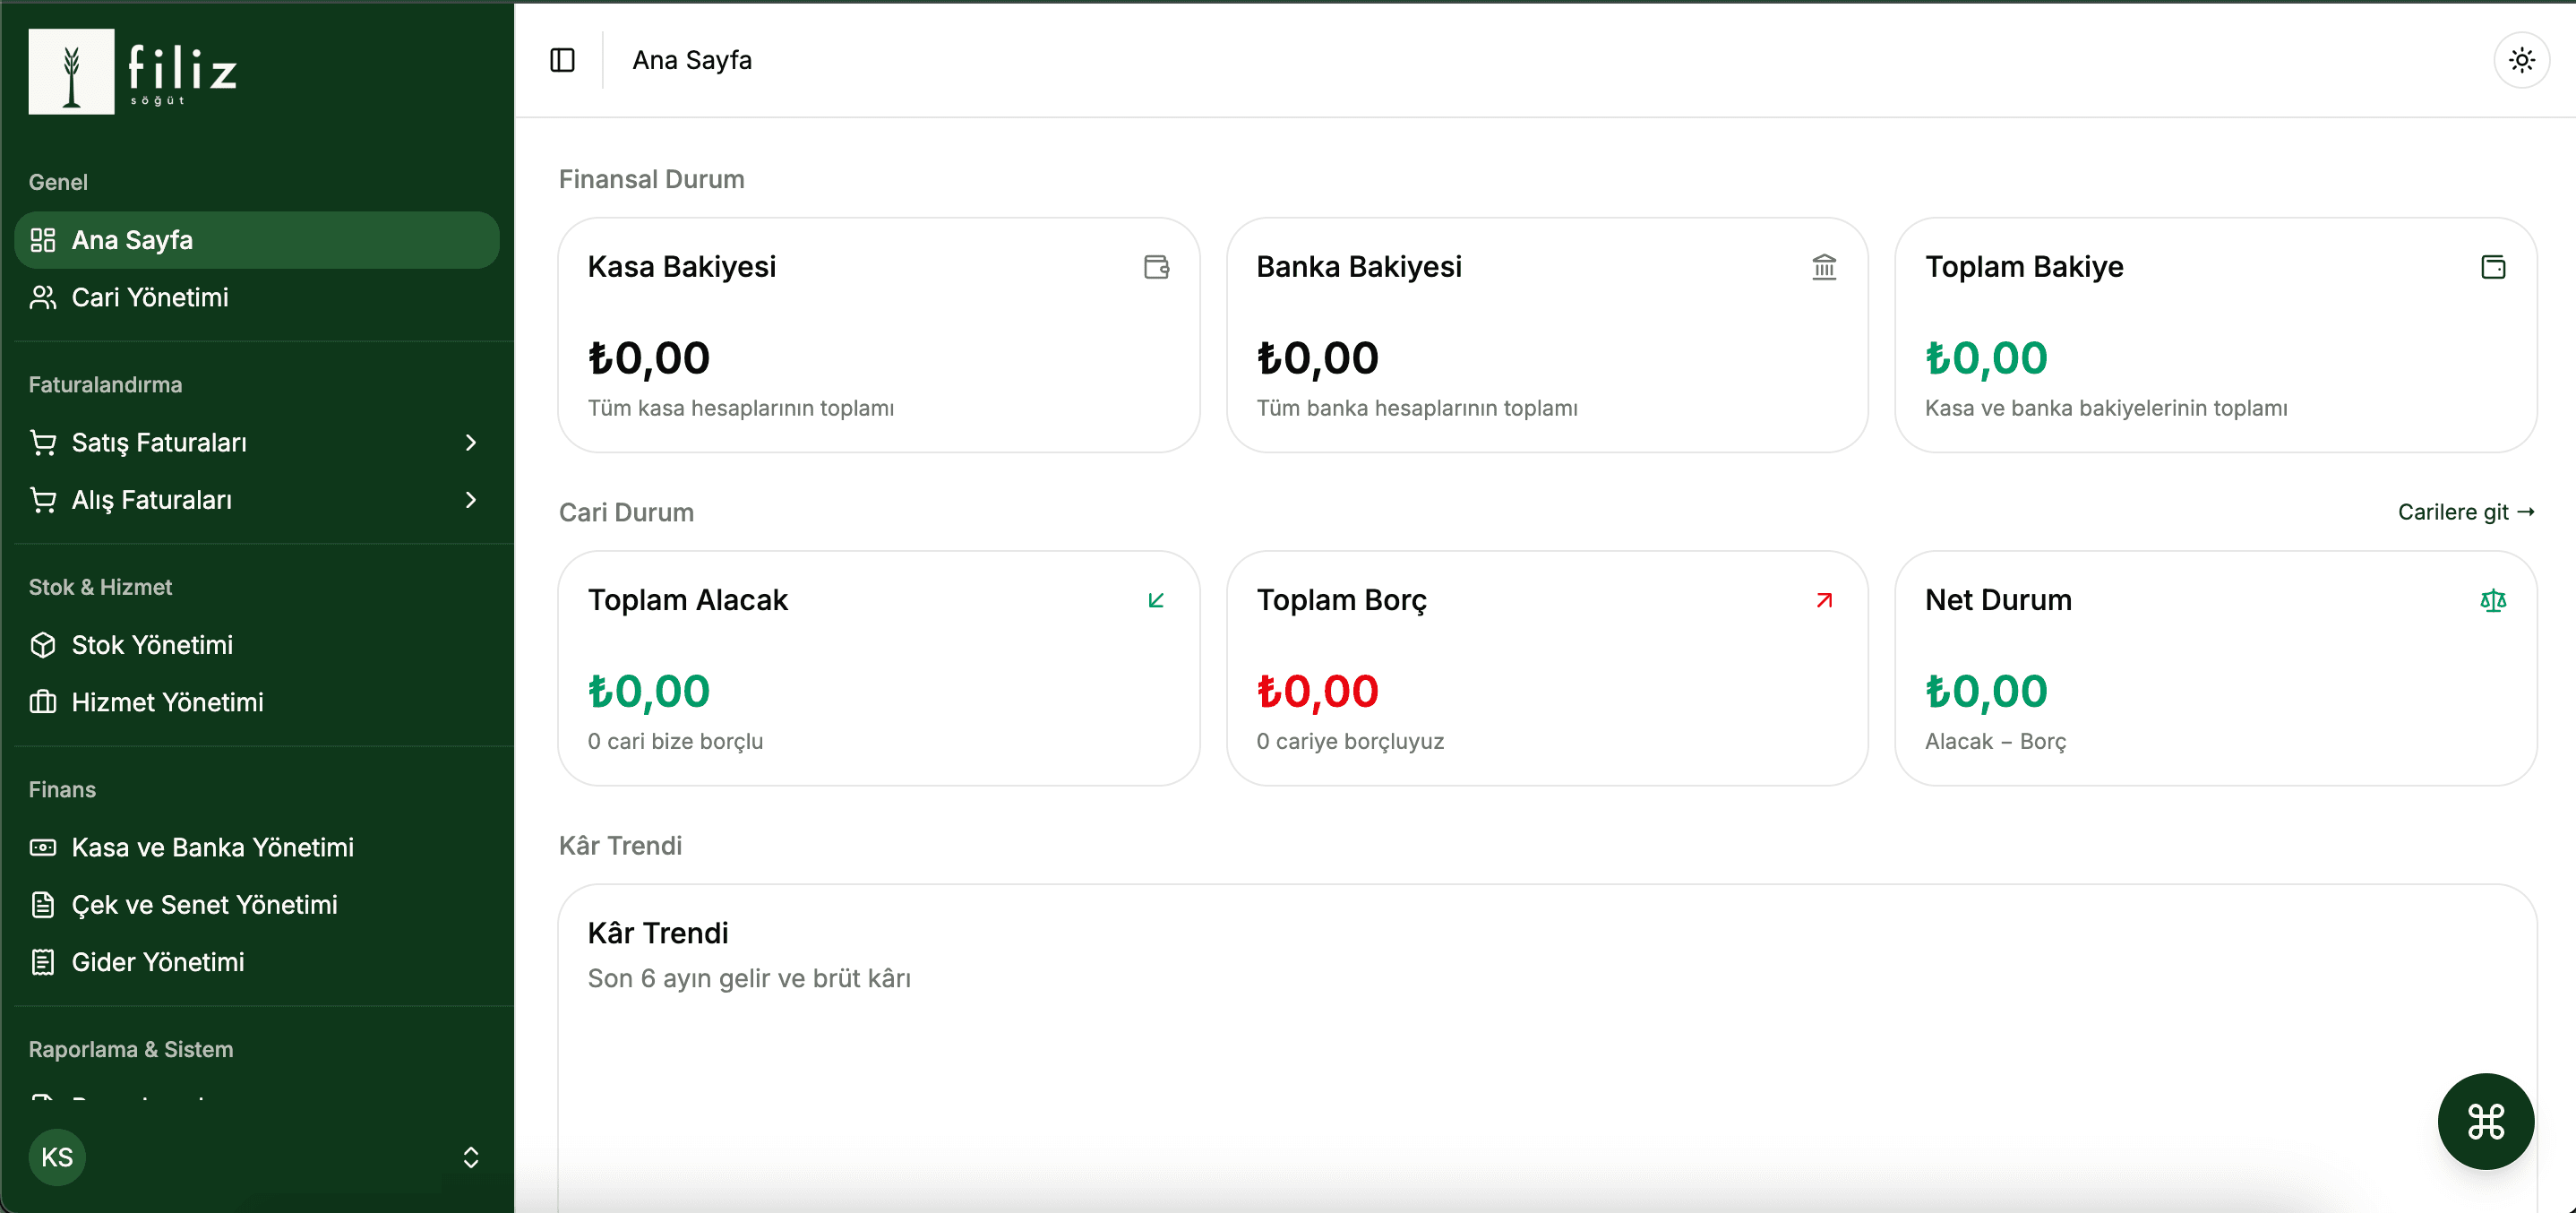The width and height of the screenshot is (2576, 1213).
Task: Open Alış Faturaları menu item
Action: tap(257, 499)
